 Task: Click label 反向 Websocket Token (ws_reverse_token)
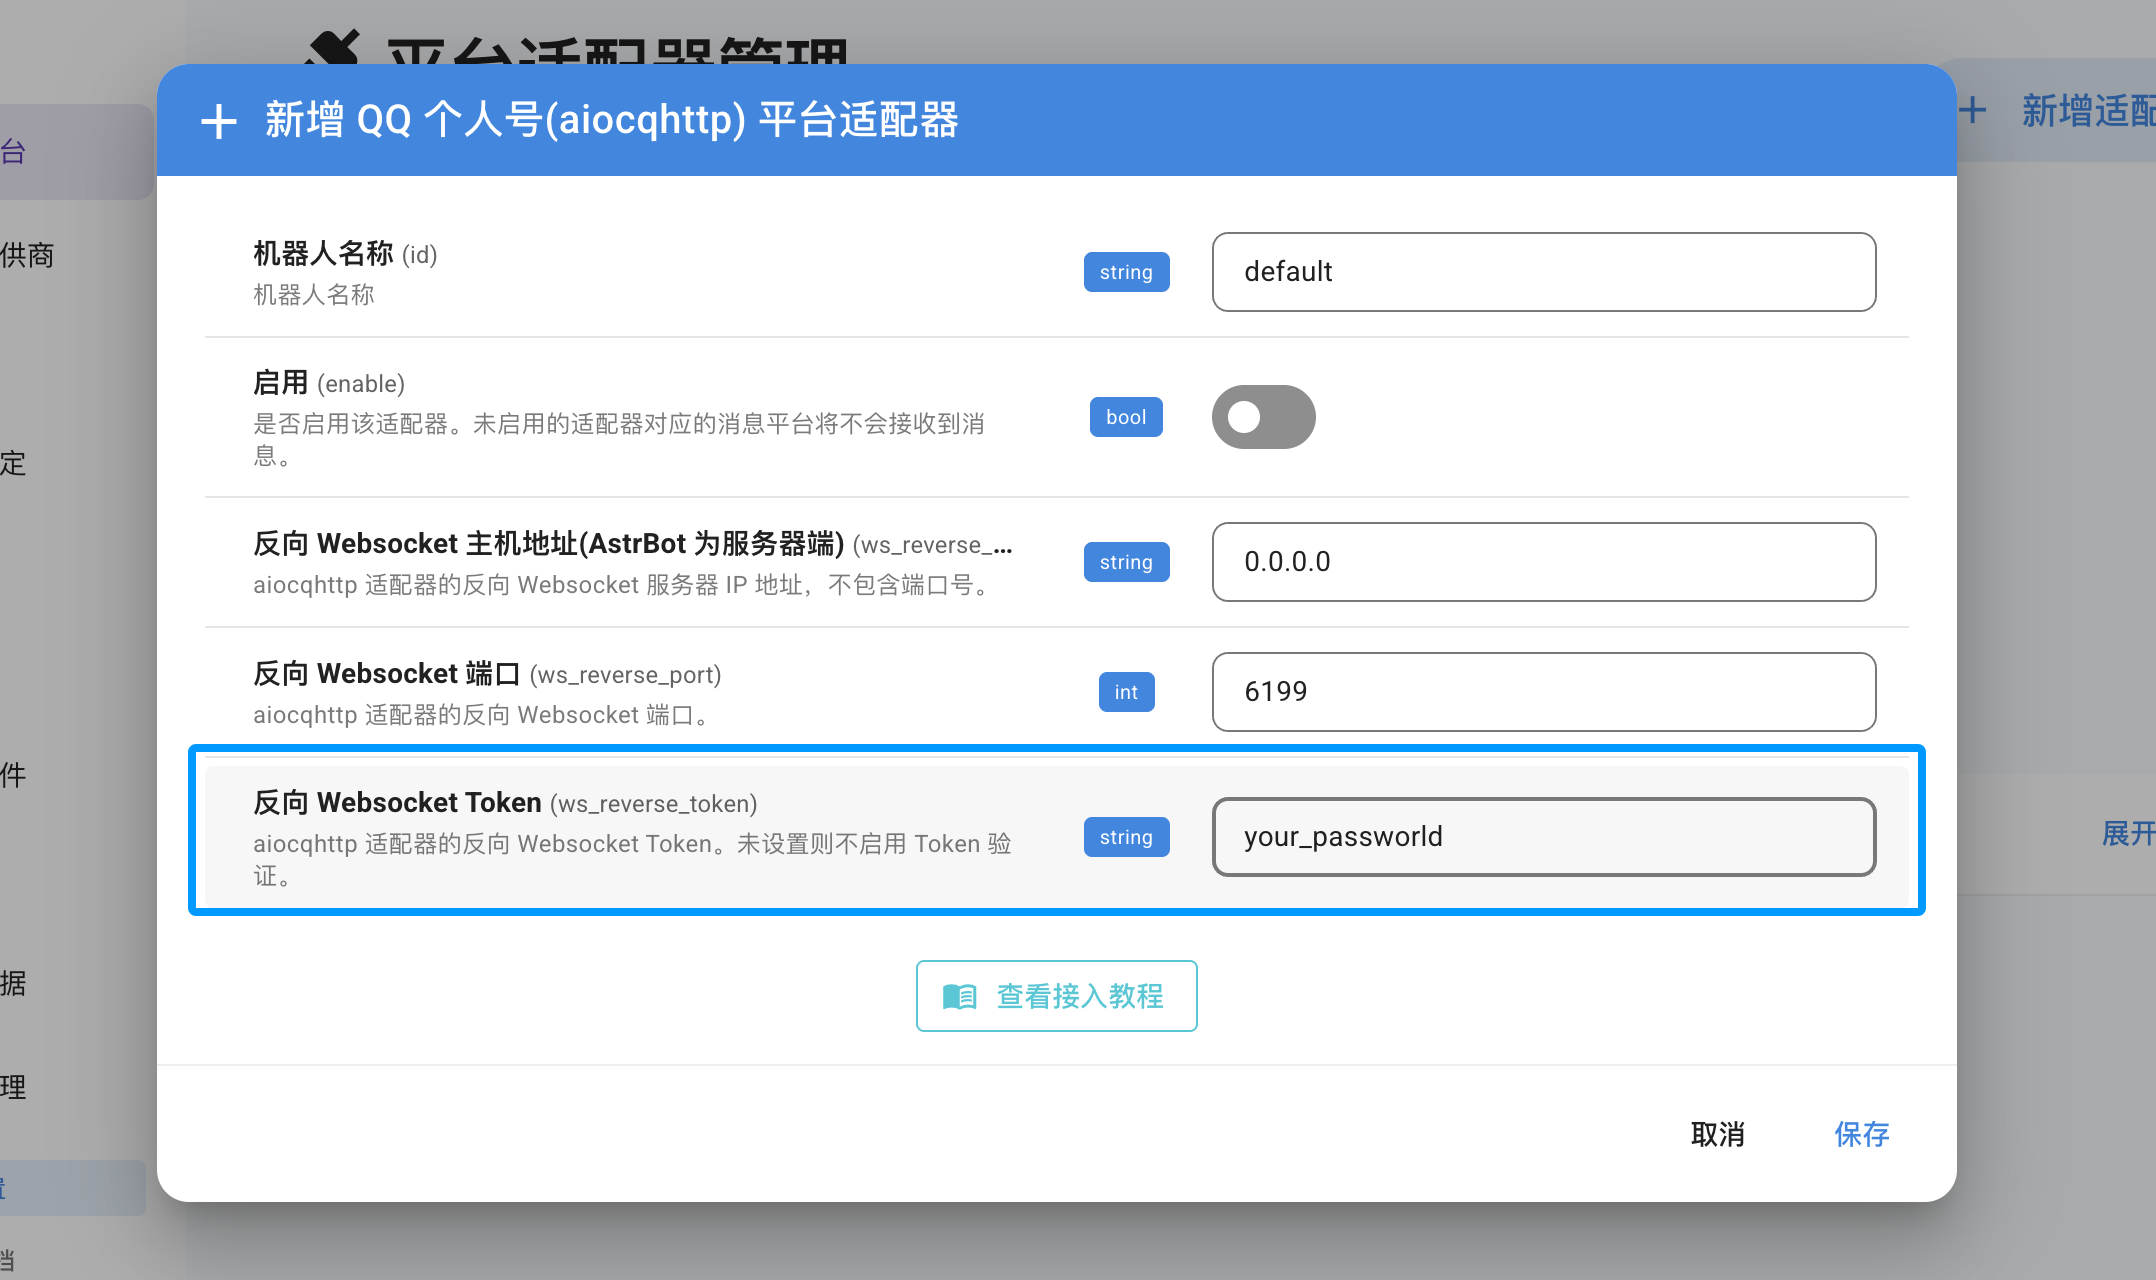coord(505,803)
